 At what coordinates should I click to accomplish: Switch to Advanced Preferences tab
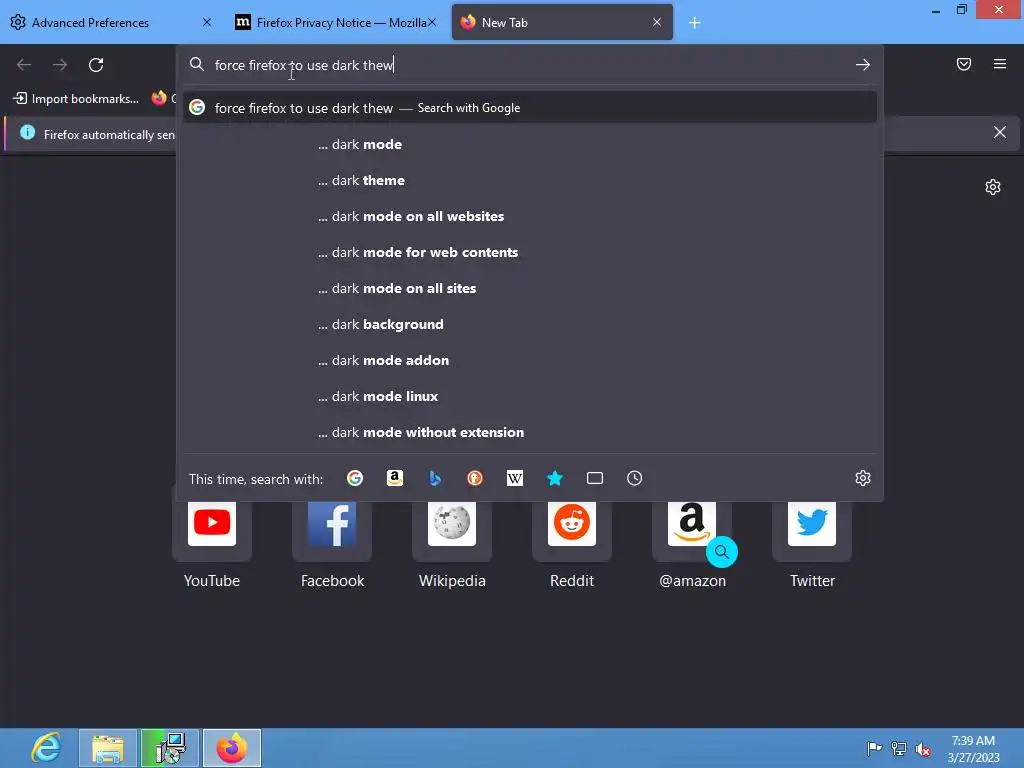click(111, 22)
